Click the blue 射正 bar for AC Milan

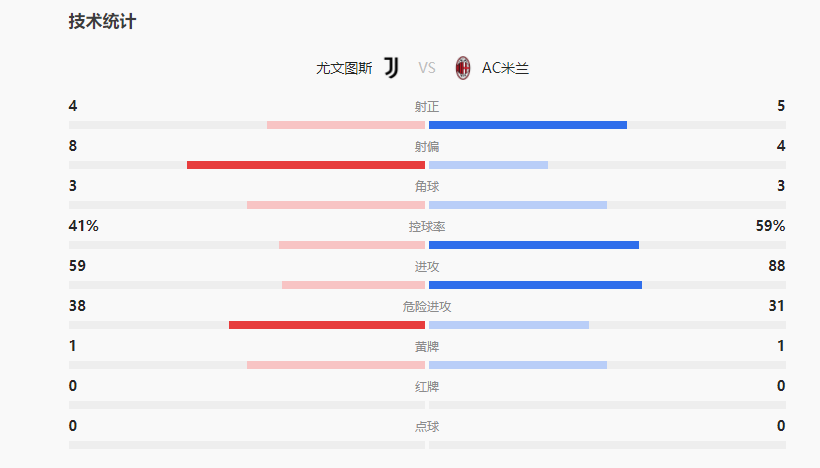pyautogui.click(x=528, y=125)
